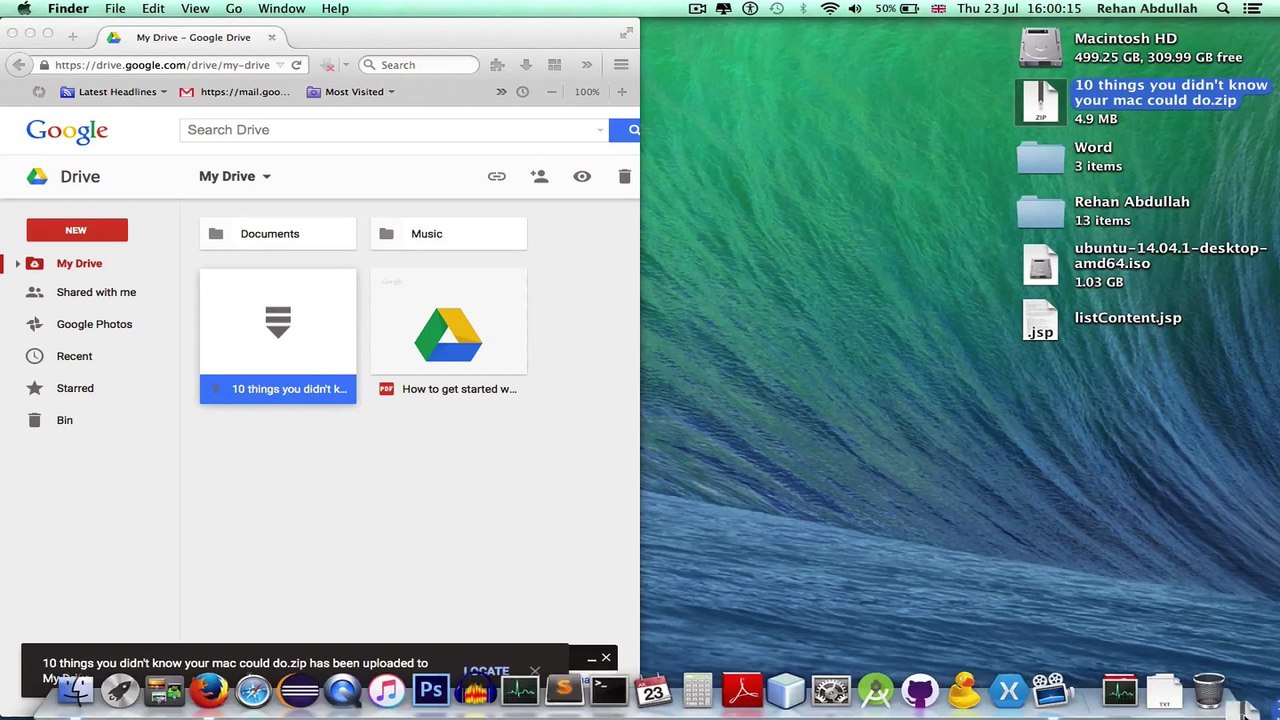
Task: Open the Firefox hamburger menu
Action: point(621,65)
